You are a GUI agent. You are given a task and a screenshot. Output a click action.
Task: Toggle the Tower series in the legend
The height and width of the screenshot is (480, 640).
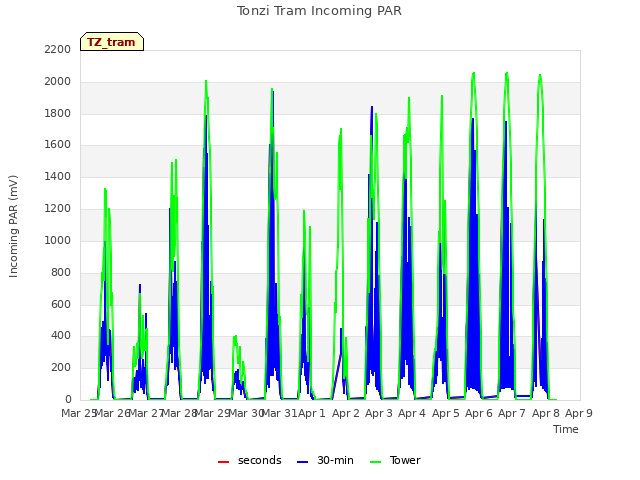(x=395, y=460)
